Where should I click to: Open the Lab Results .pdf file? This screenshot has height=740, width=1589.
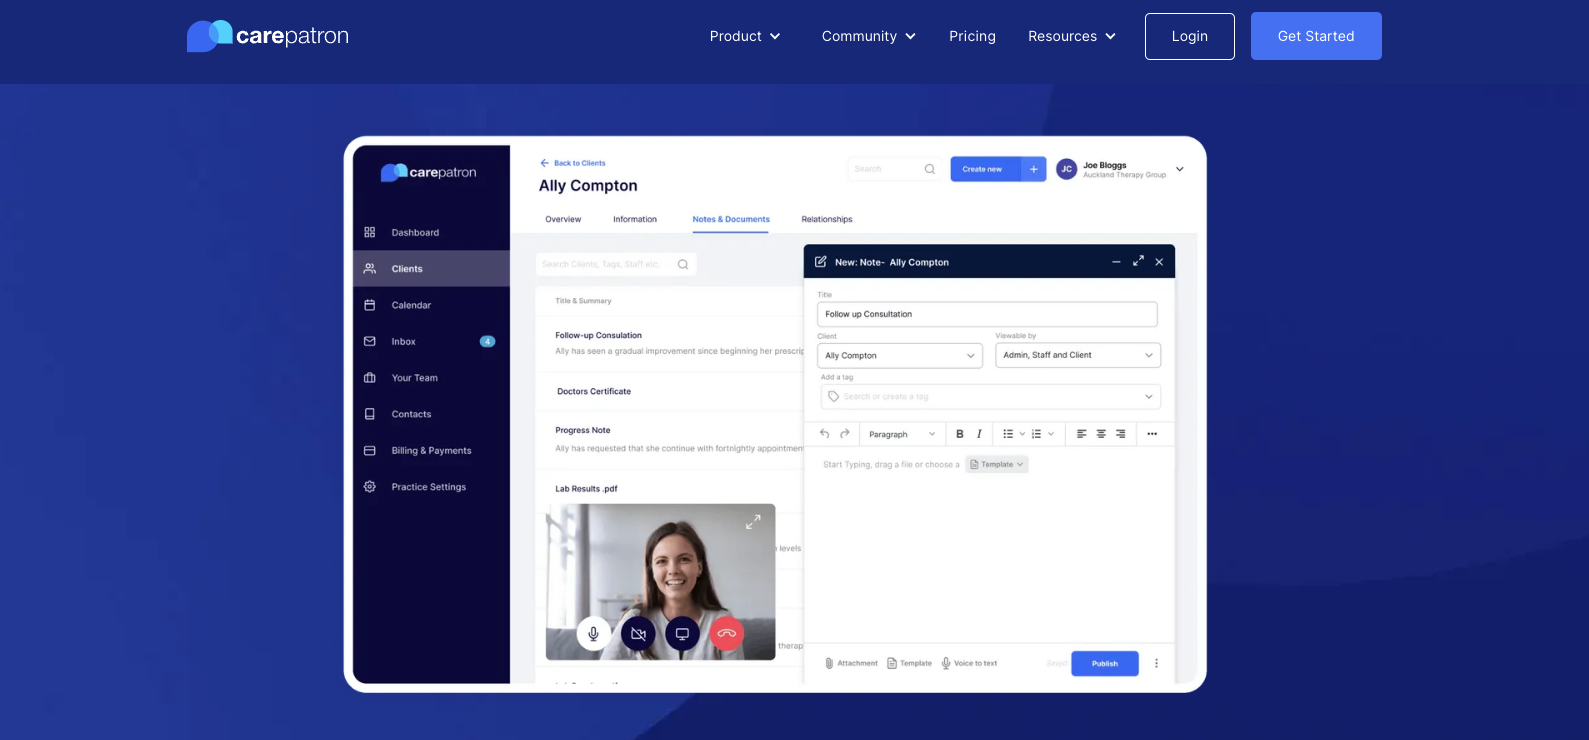pos(586,489)
